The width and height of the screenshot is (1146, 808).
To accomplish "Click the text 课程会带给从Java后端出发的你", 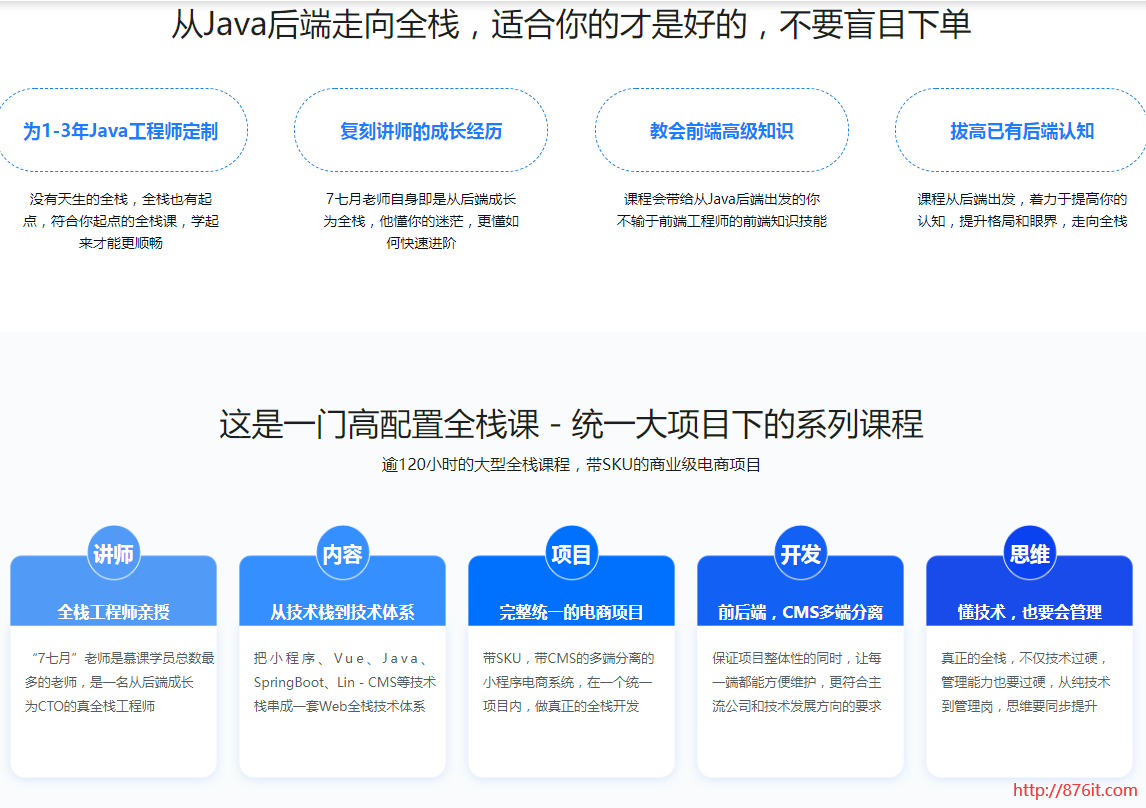I will [x=721, y=199].
